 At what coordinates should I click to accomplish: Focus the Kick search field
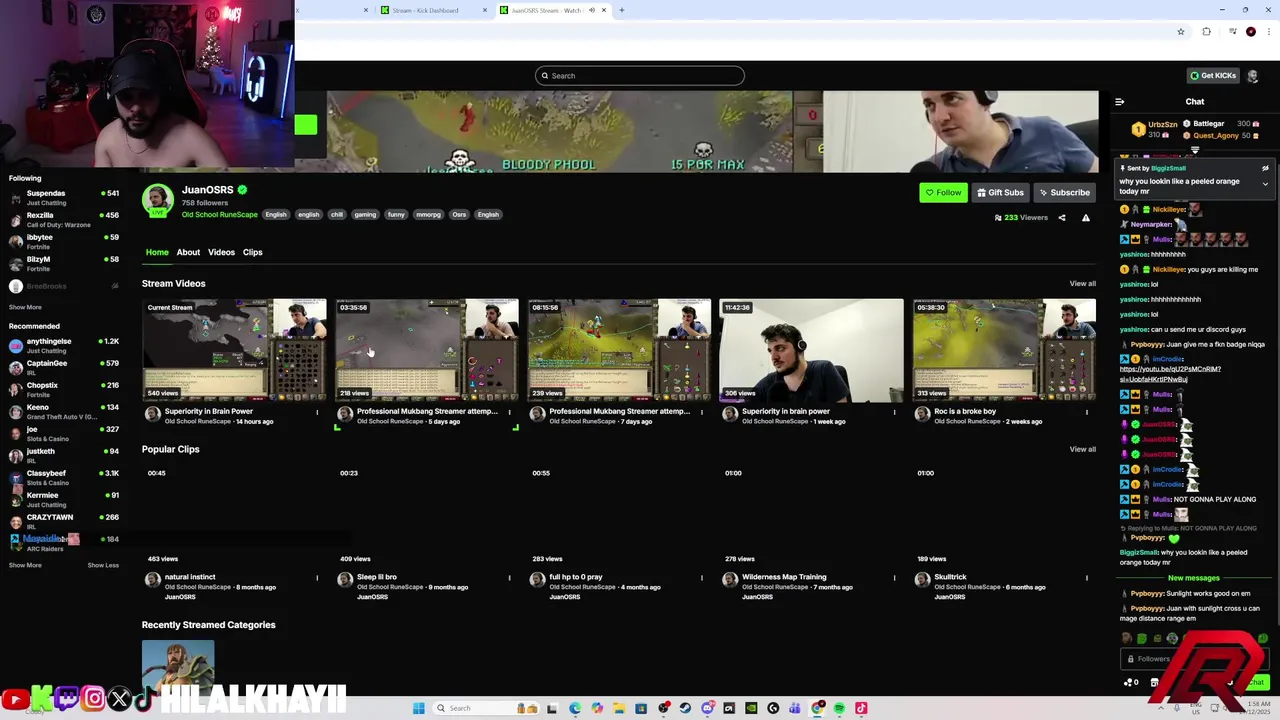tap(640, 76)
